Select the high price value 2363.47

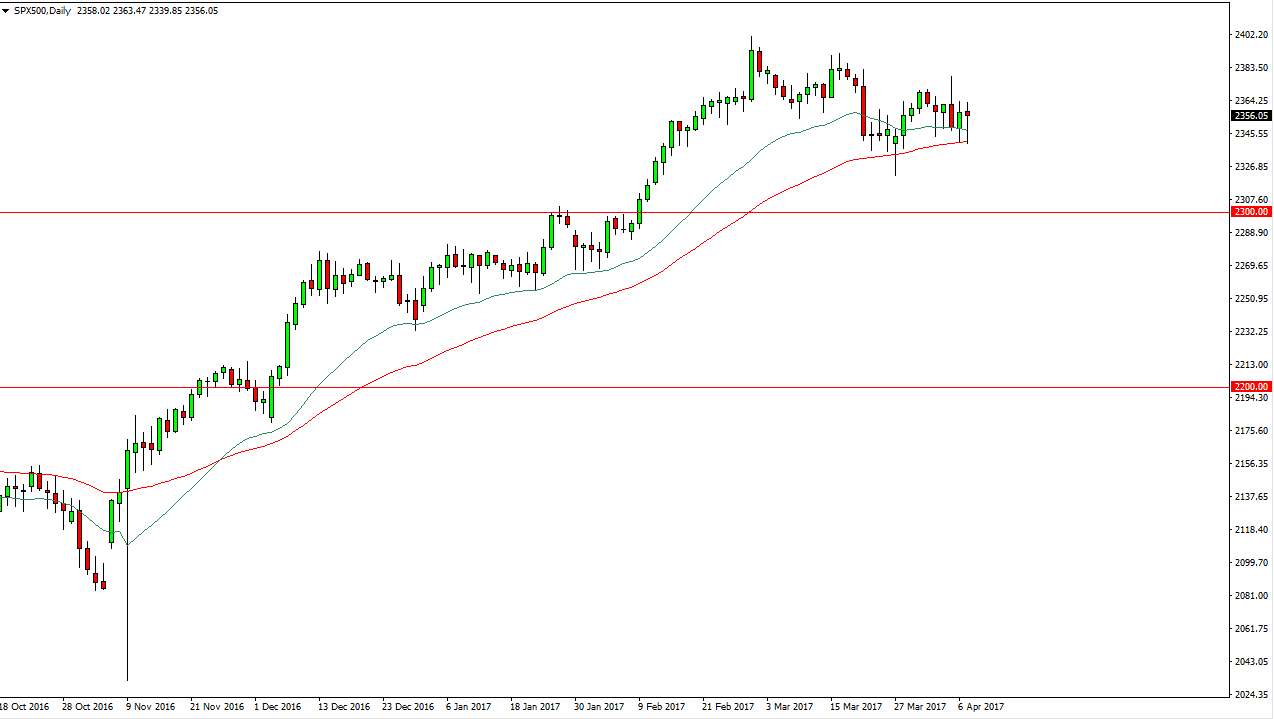128,11
